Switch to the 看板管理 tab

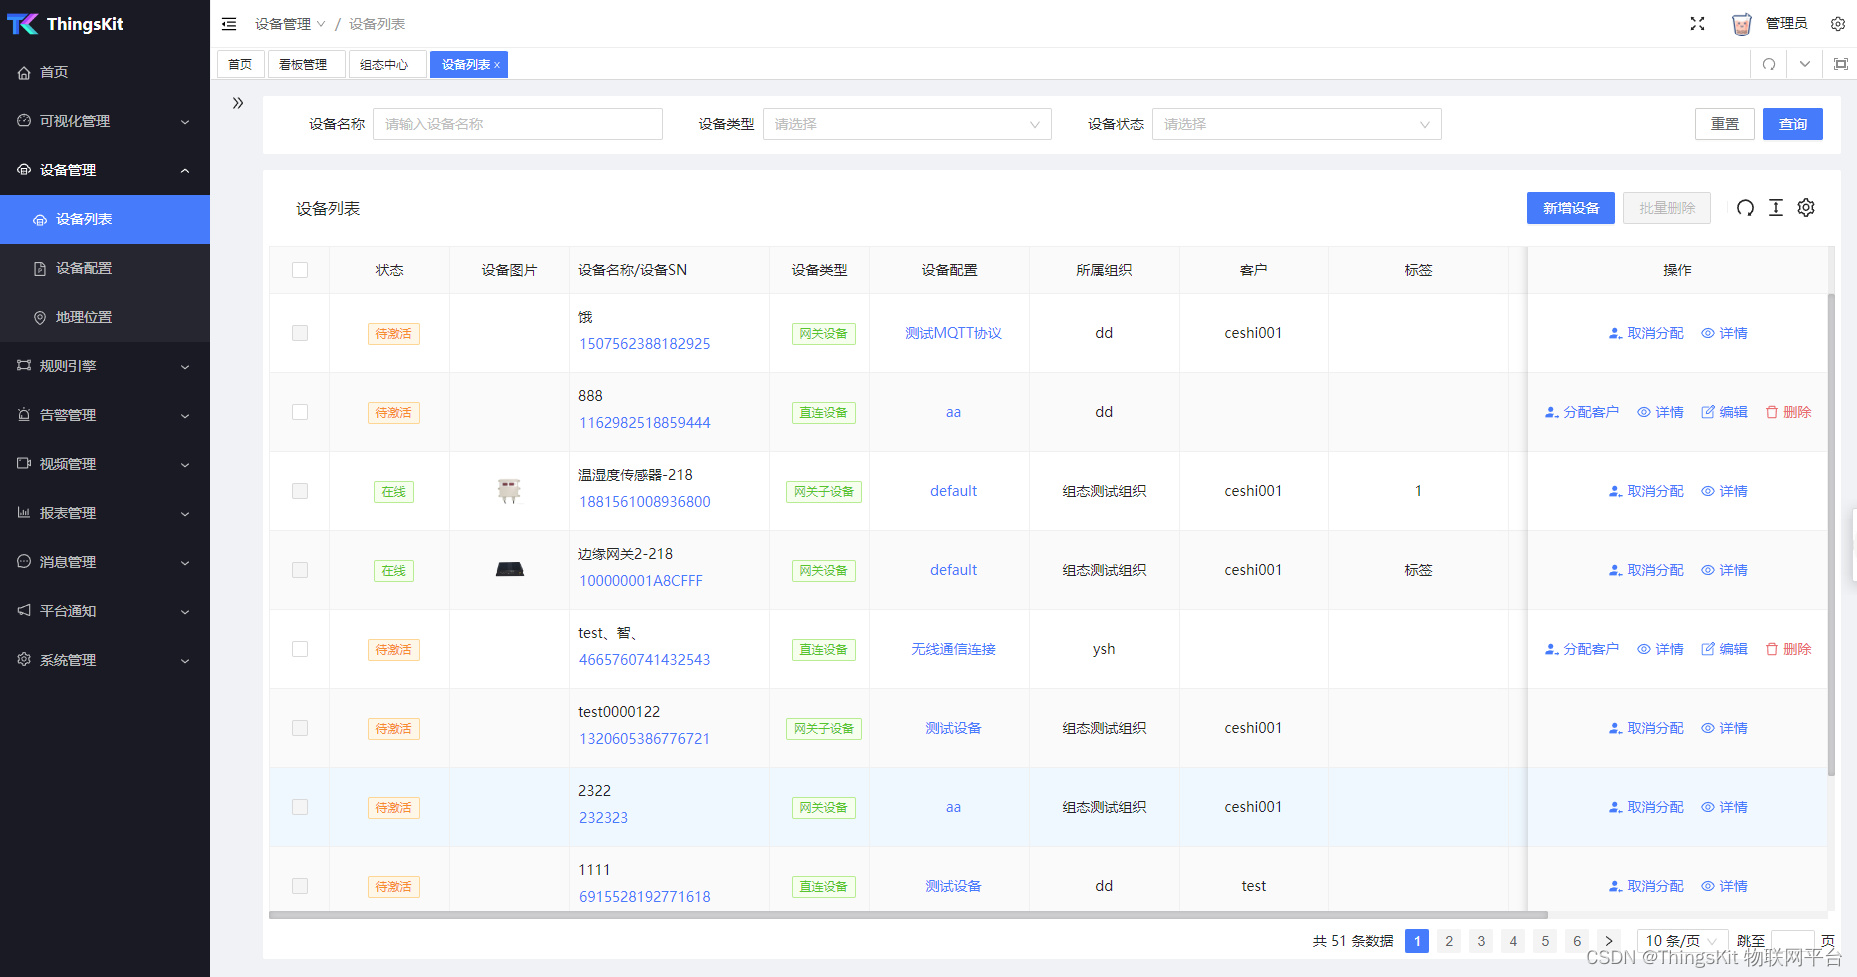[x=303, y=64]
